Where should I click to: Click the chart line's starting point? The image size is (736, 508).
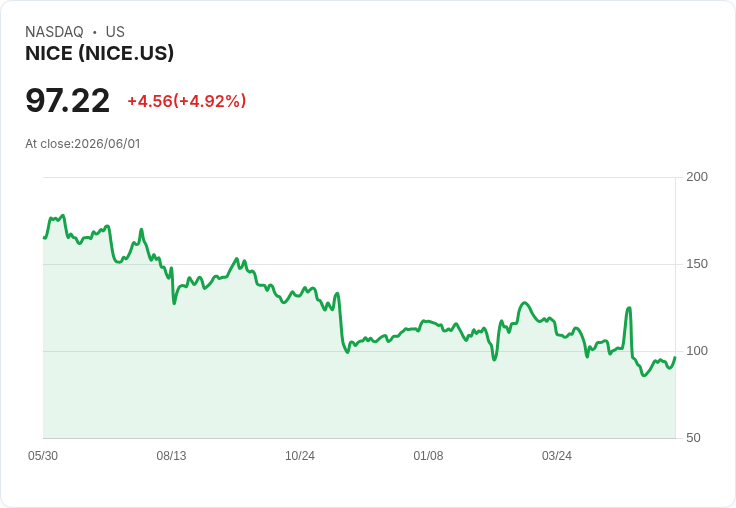tap(44, 238)
